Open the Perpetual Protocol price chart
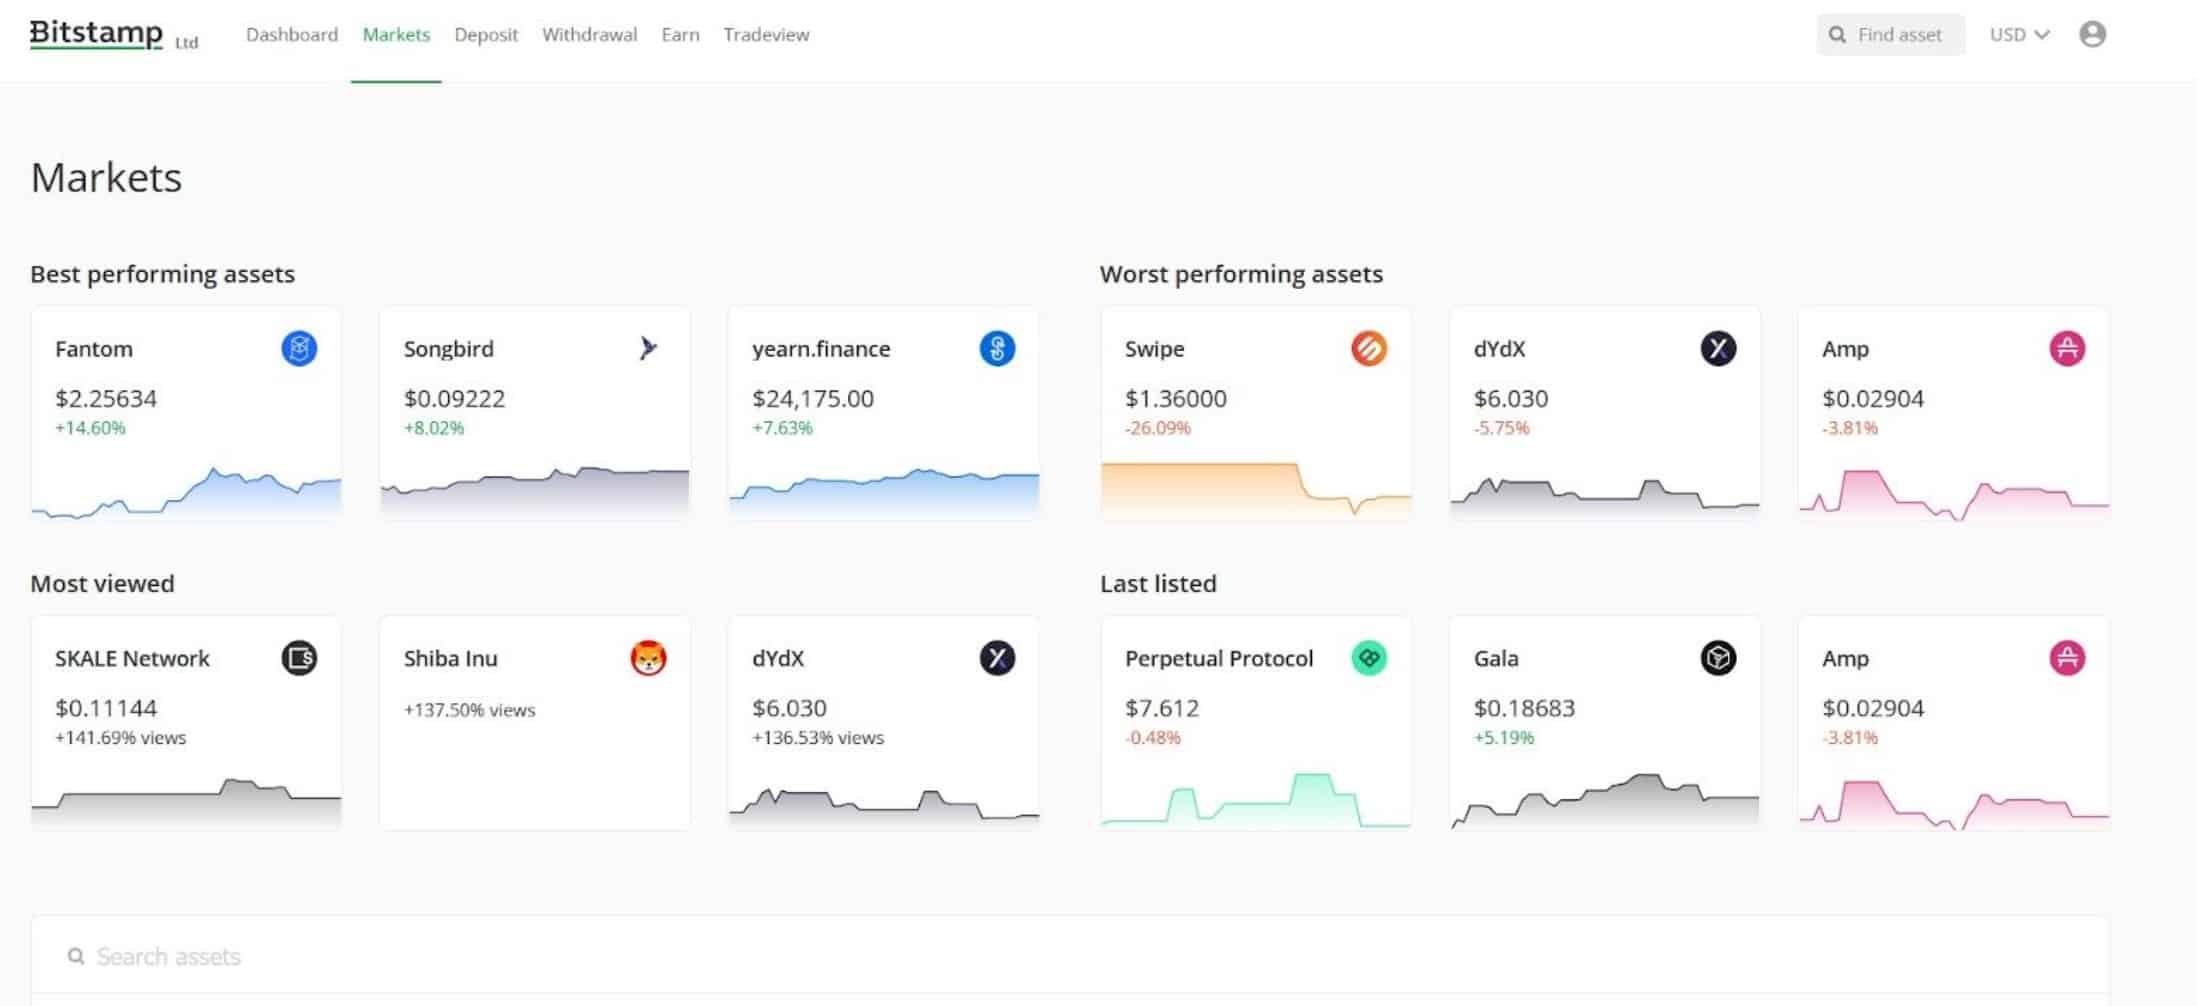This screenshot has height=1006, width=2197. [x=1256, y=800]
